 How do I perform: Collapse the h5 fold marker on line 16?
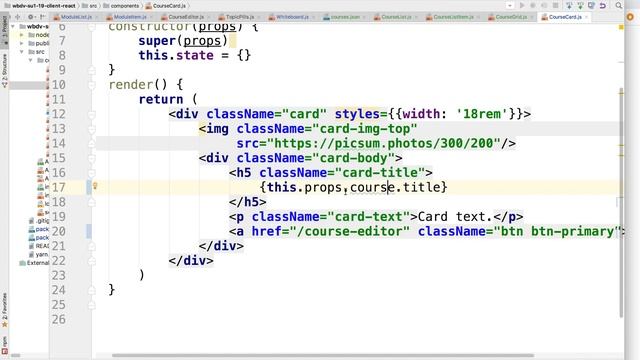tap(92, 173)
